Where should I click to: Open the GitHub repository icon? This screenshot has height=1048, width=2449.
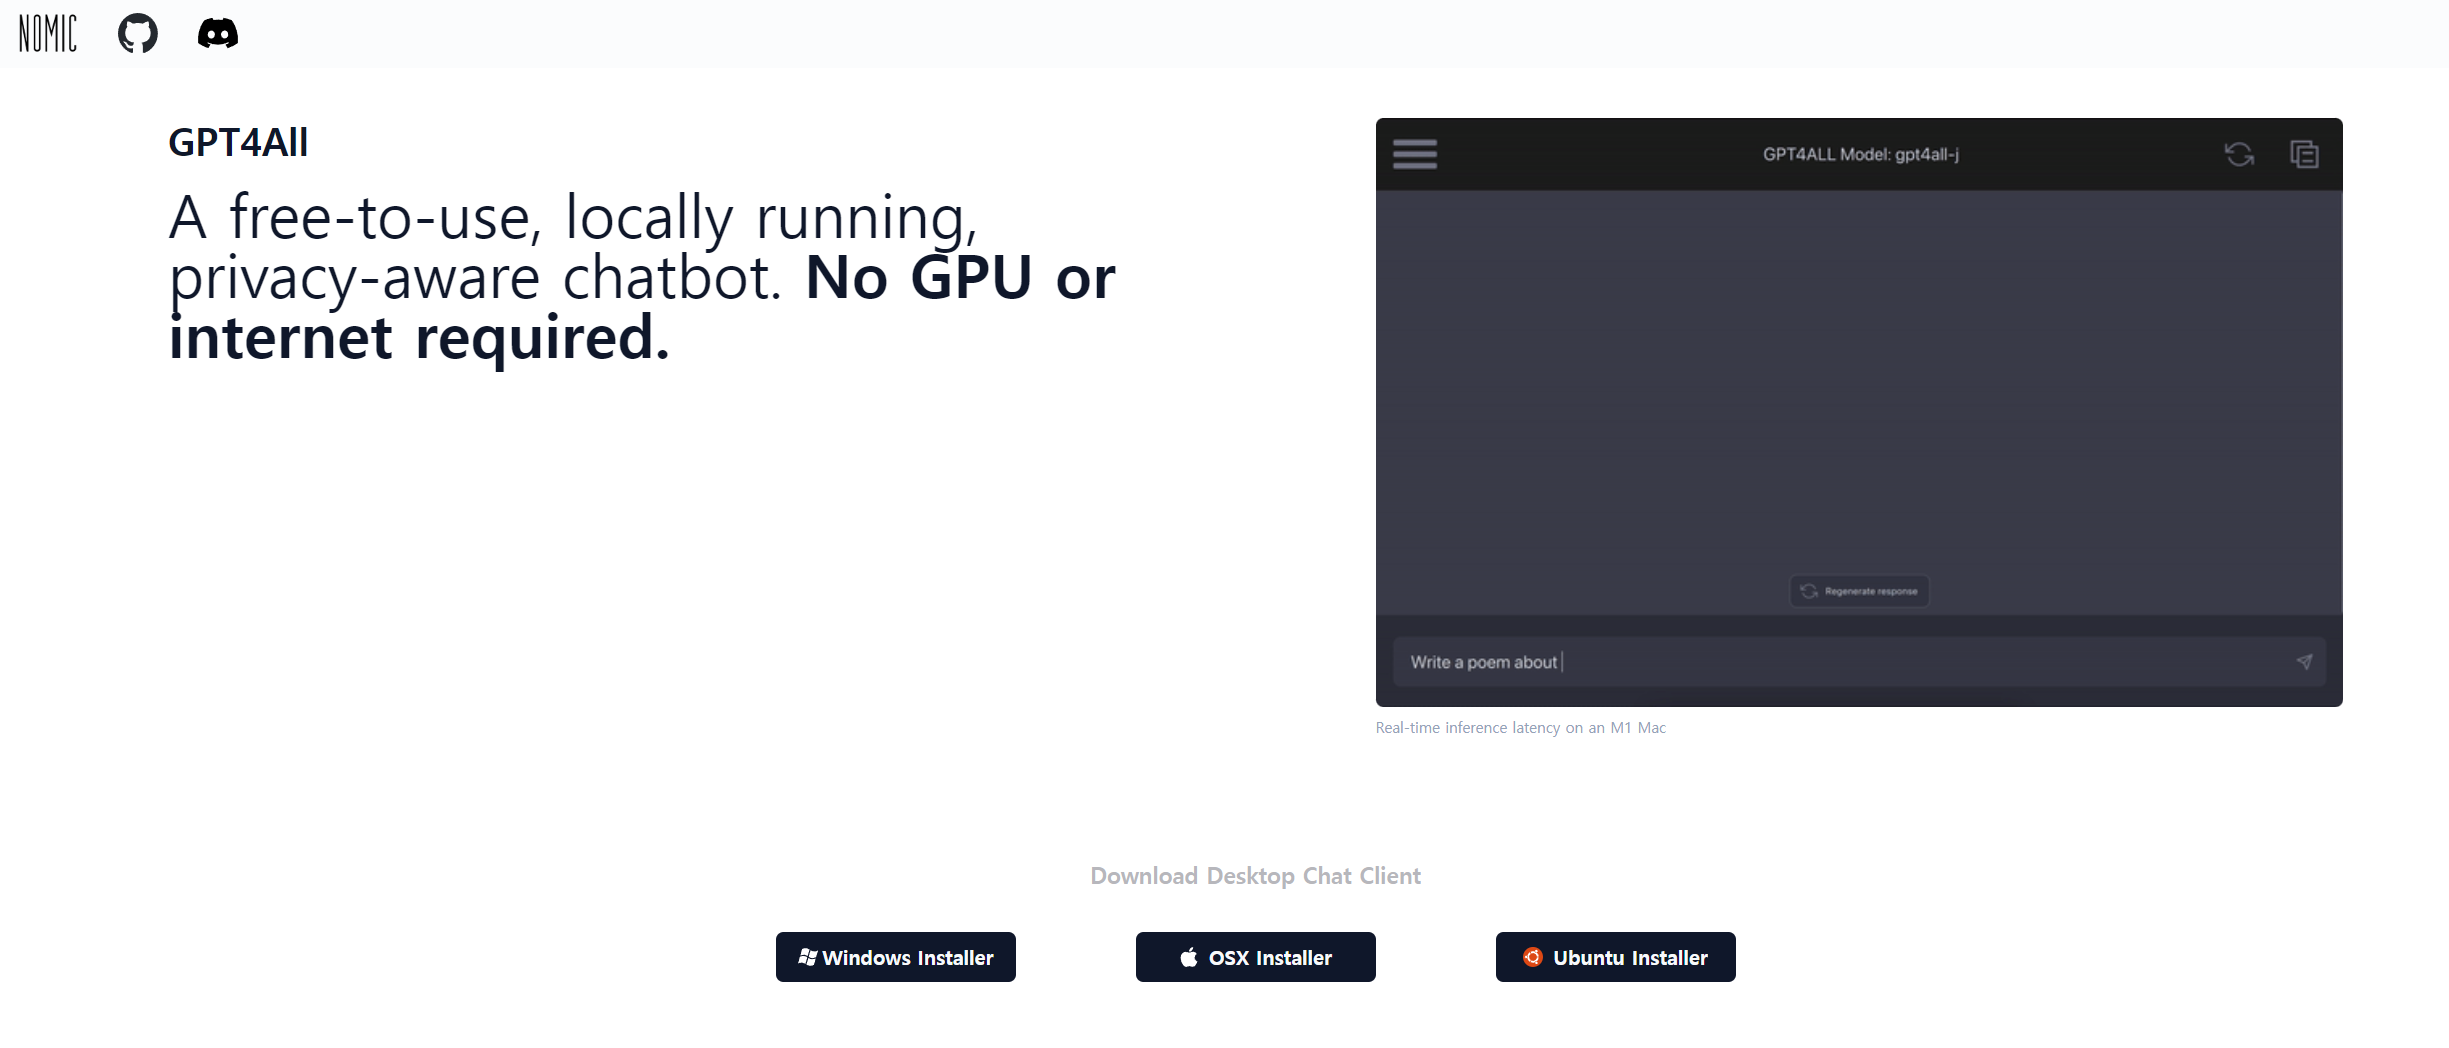click(138, 34)
